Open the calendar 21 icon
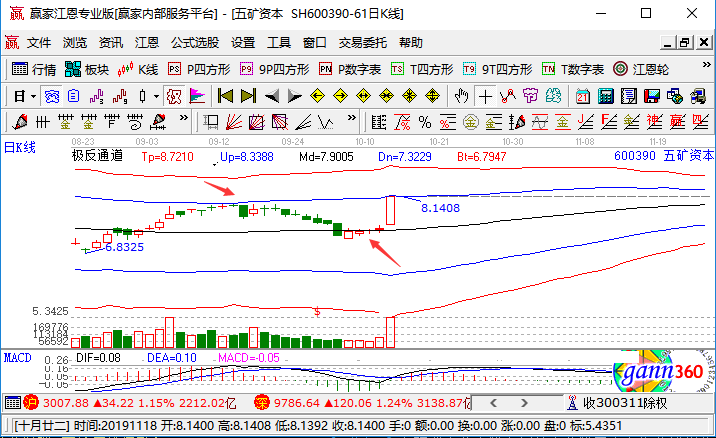 pyautogui.click(x=582, y=96)
